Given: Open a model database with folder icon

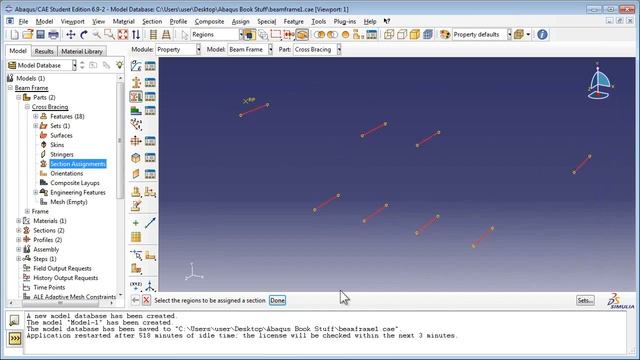Looking at the screenshot, I should 27,35.
